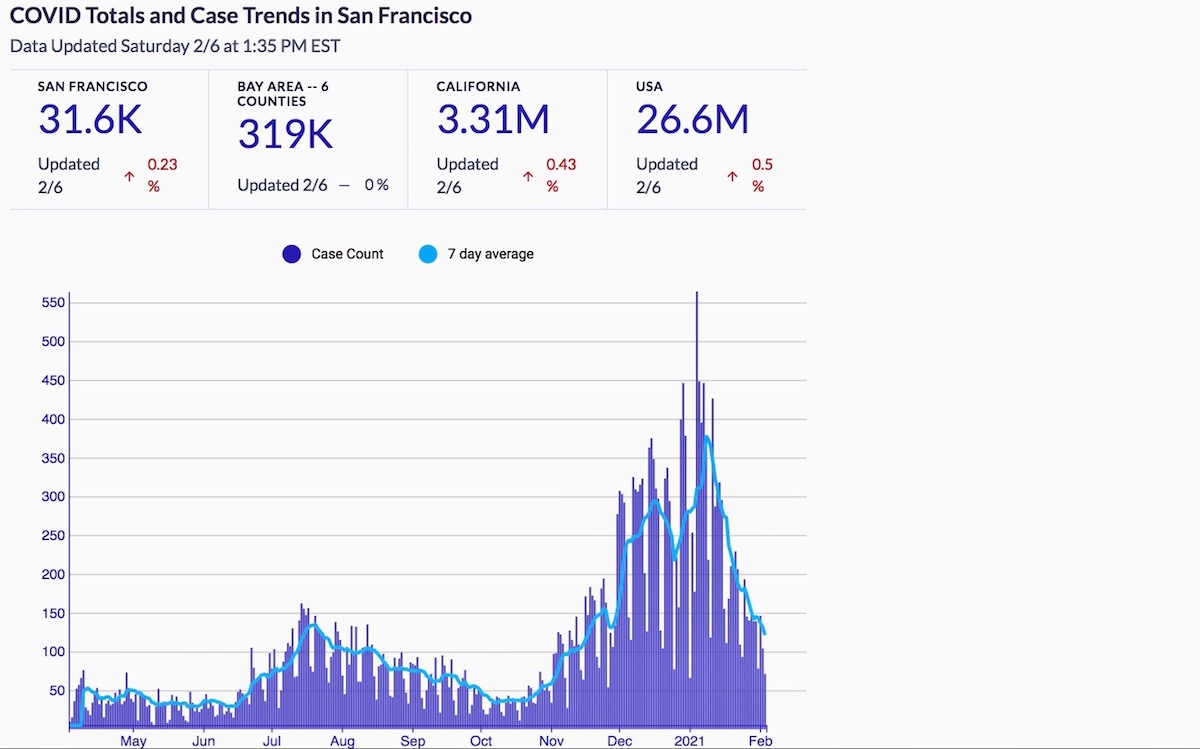
Task: Click the USA red up arrow
Action: 732,176
